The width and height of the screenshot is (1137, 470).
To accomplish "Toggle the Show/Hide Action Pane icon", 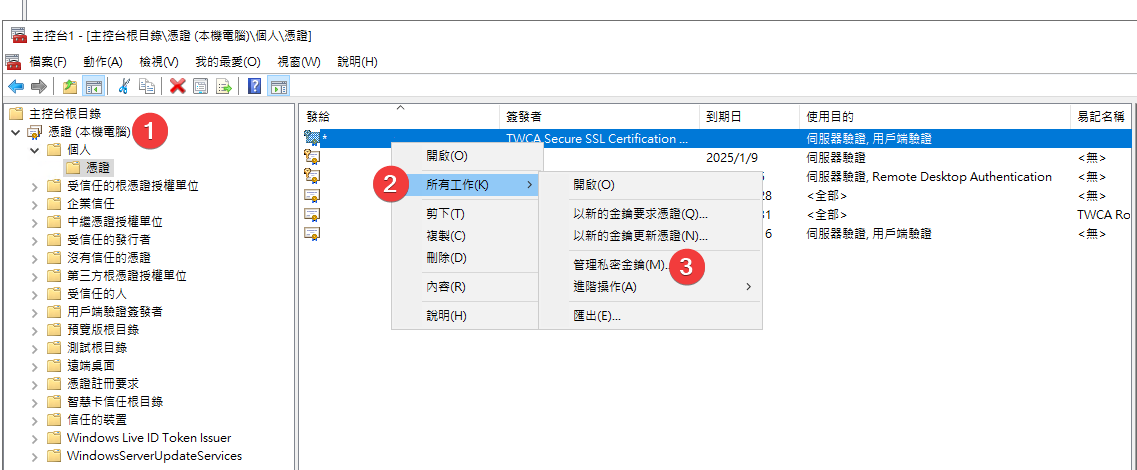I will [277, 86].
